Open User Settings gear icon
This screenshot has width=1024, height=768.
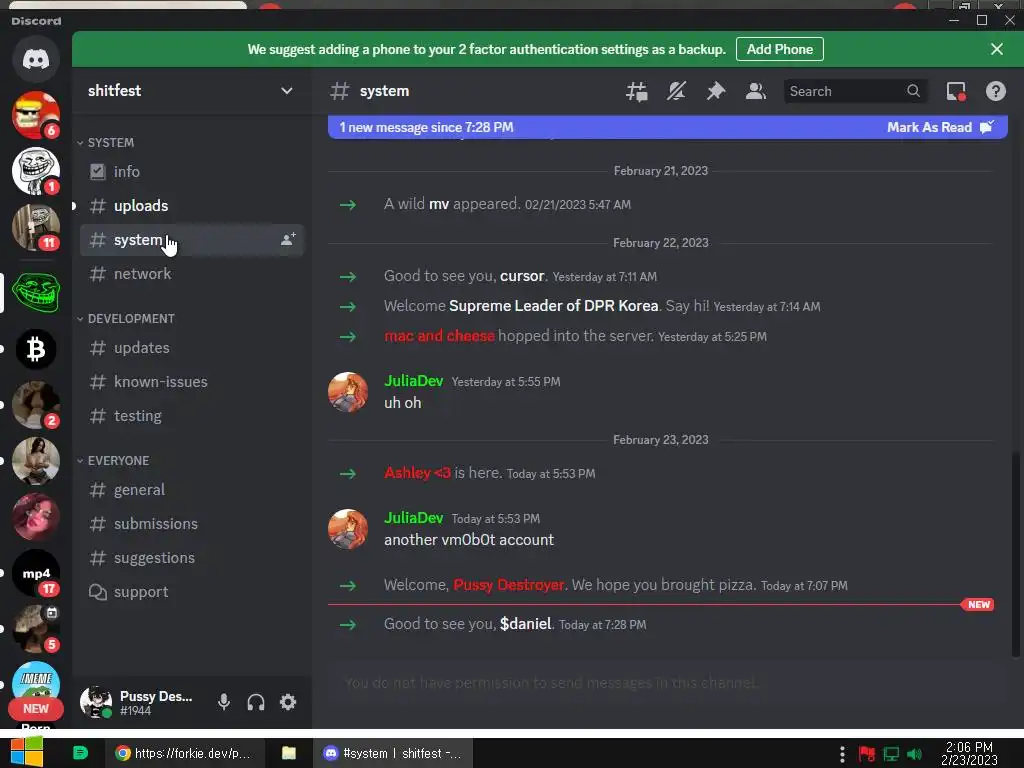288,702
